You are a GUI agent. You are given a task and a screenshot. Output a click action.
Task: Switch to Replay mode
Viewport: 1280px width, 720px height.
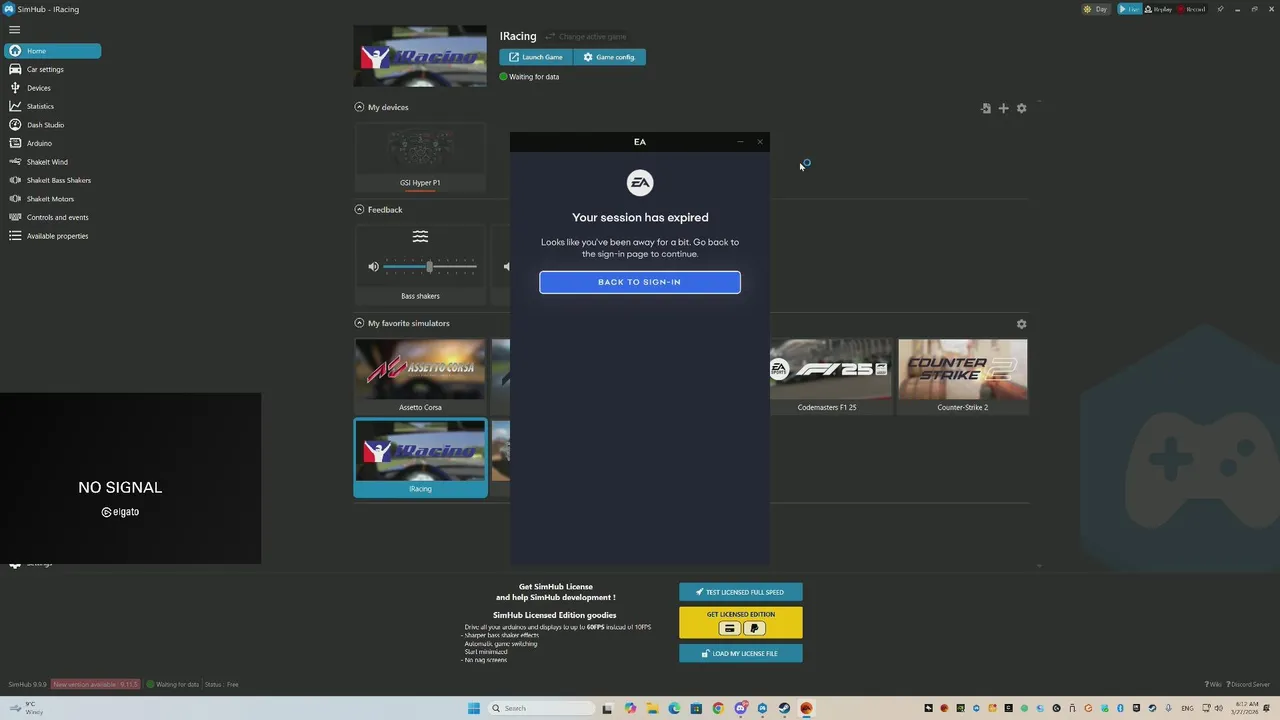(x=1158, y=9)
